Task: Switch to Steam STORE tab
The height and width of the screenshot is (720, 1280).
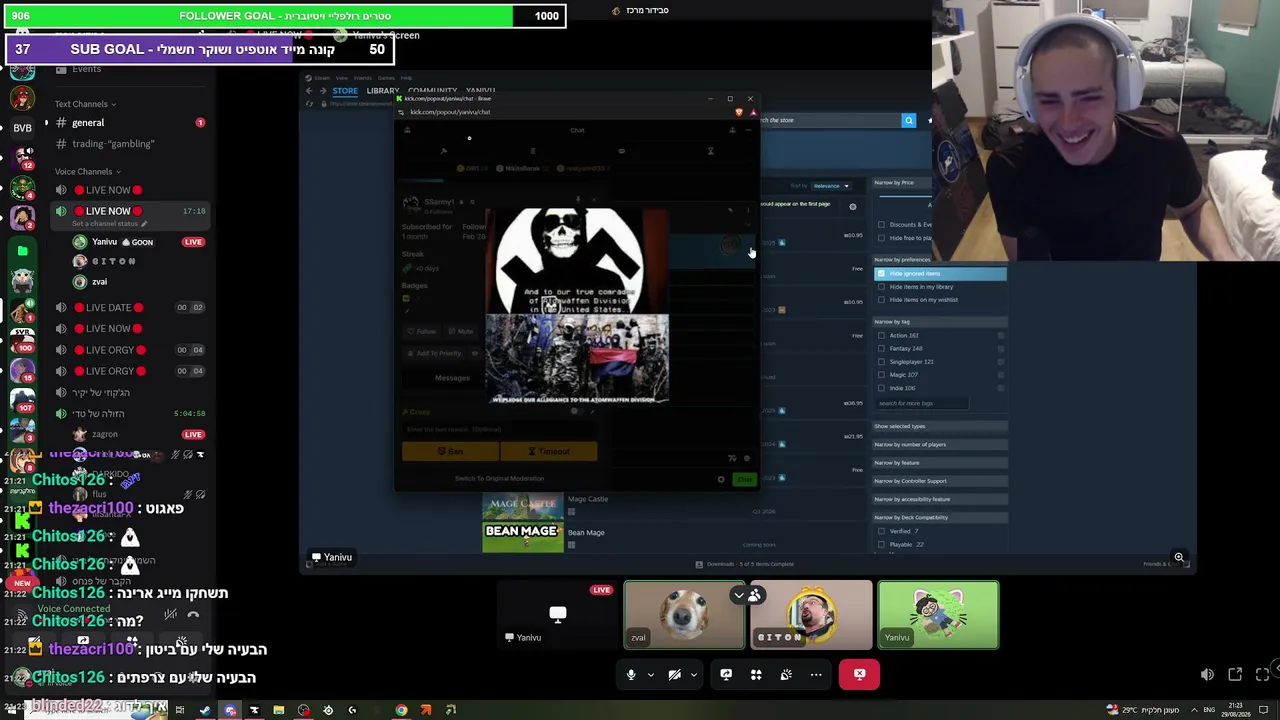Action: tap(345, 91)
